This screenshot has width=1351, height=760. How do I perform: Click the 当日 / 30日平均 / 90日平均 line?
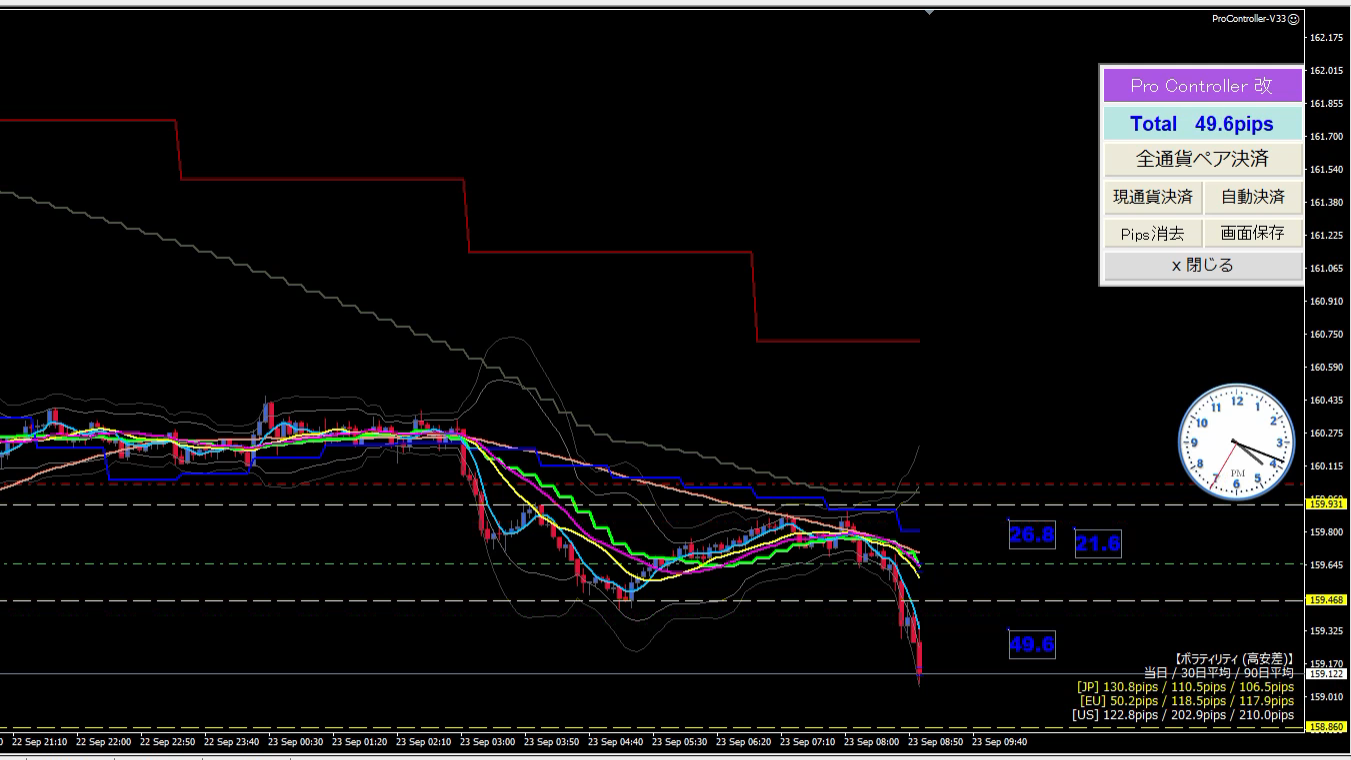click(1219, 673)
